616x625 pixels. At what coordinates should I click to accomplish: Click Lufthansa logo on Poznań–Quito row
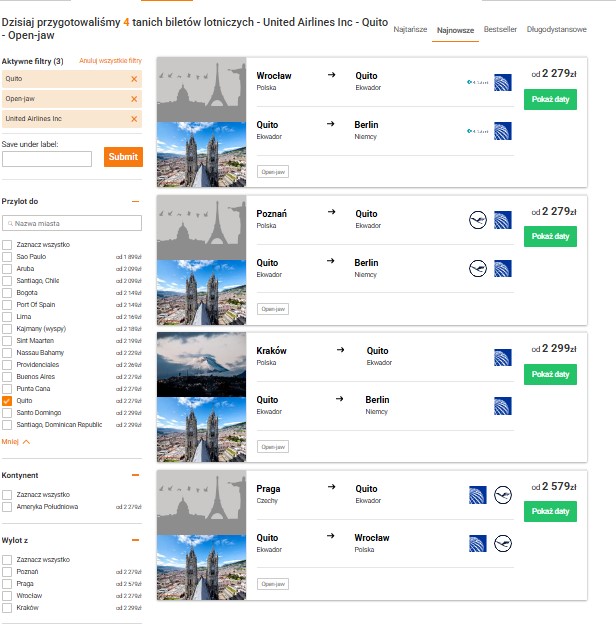point(478,220)
